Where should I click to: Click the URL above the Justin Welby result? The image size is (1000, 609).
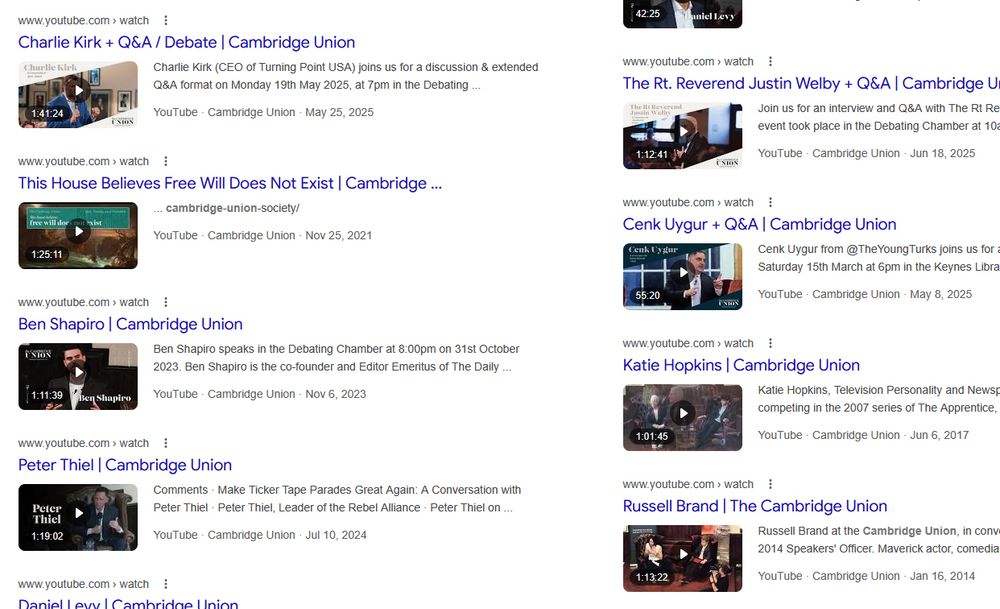(x=688, y=61)
